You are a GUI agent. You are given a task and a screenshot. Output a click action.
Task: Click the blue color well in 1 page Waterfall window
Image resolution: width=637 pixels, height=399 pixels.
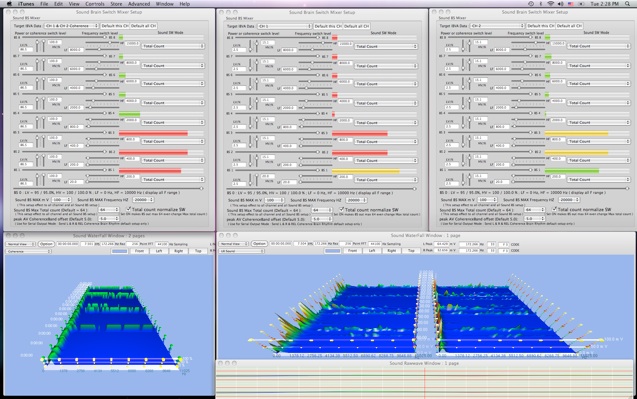tap(332, 251)
